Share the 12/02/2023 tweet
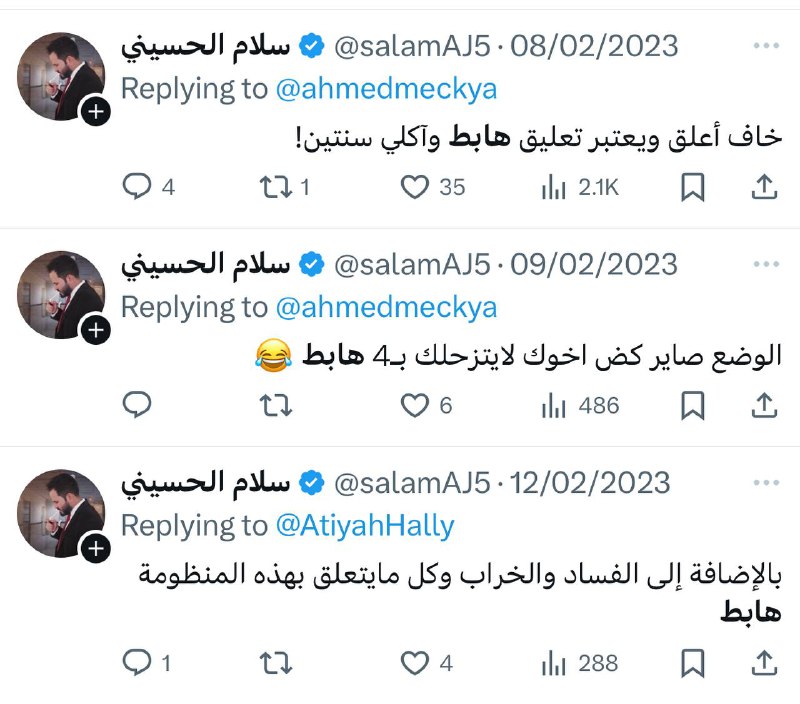Viewport: 800px width, 704px height. pos(764,663)
